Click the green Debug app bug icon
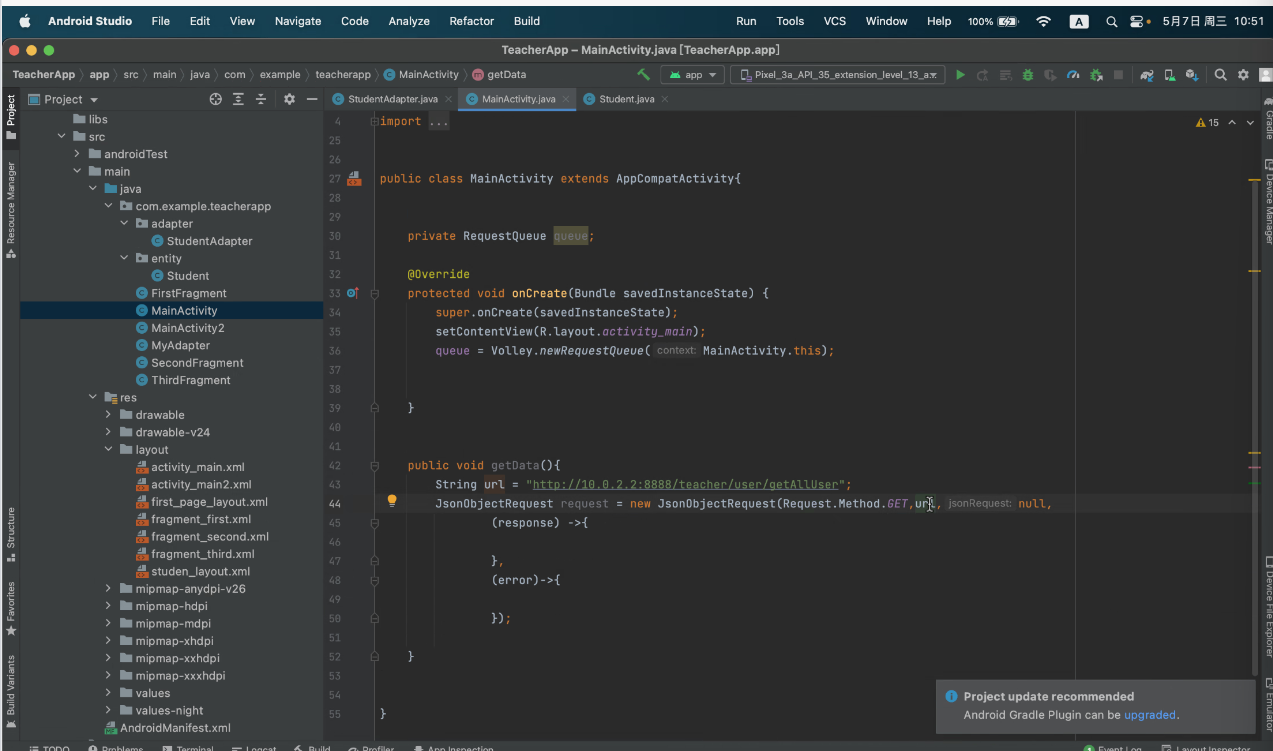1273x751 pixels. 1027,75
